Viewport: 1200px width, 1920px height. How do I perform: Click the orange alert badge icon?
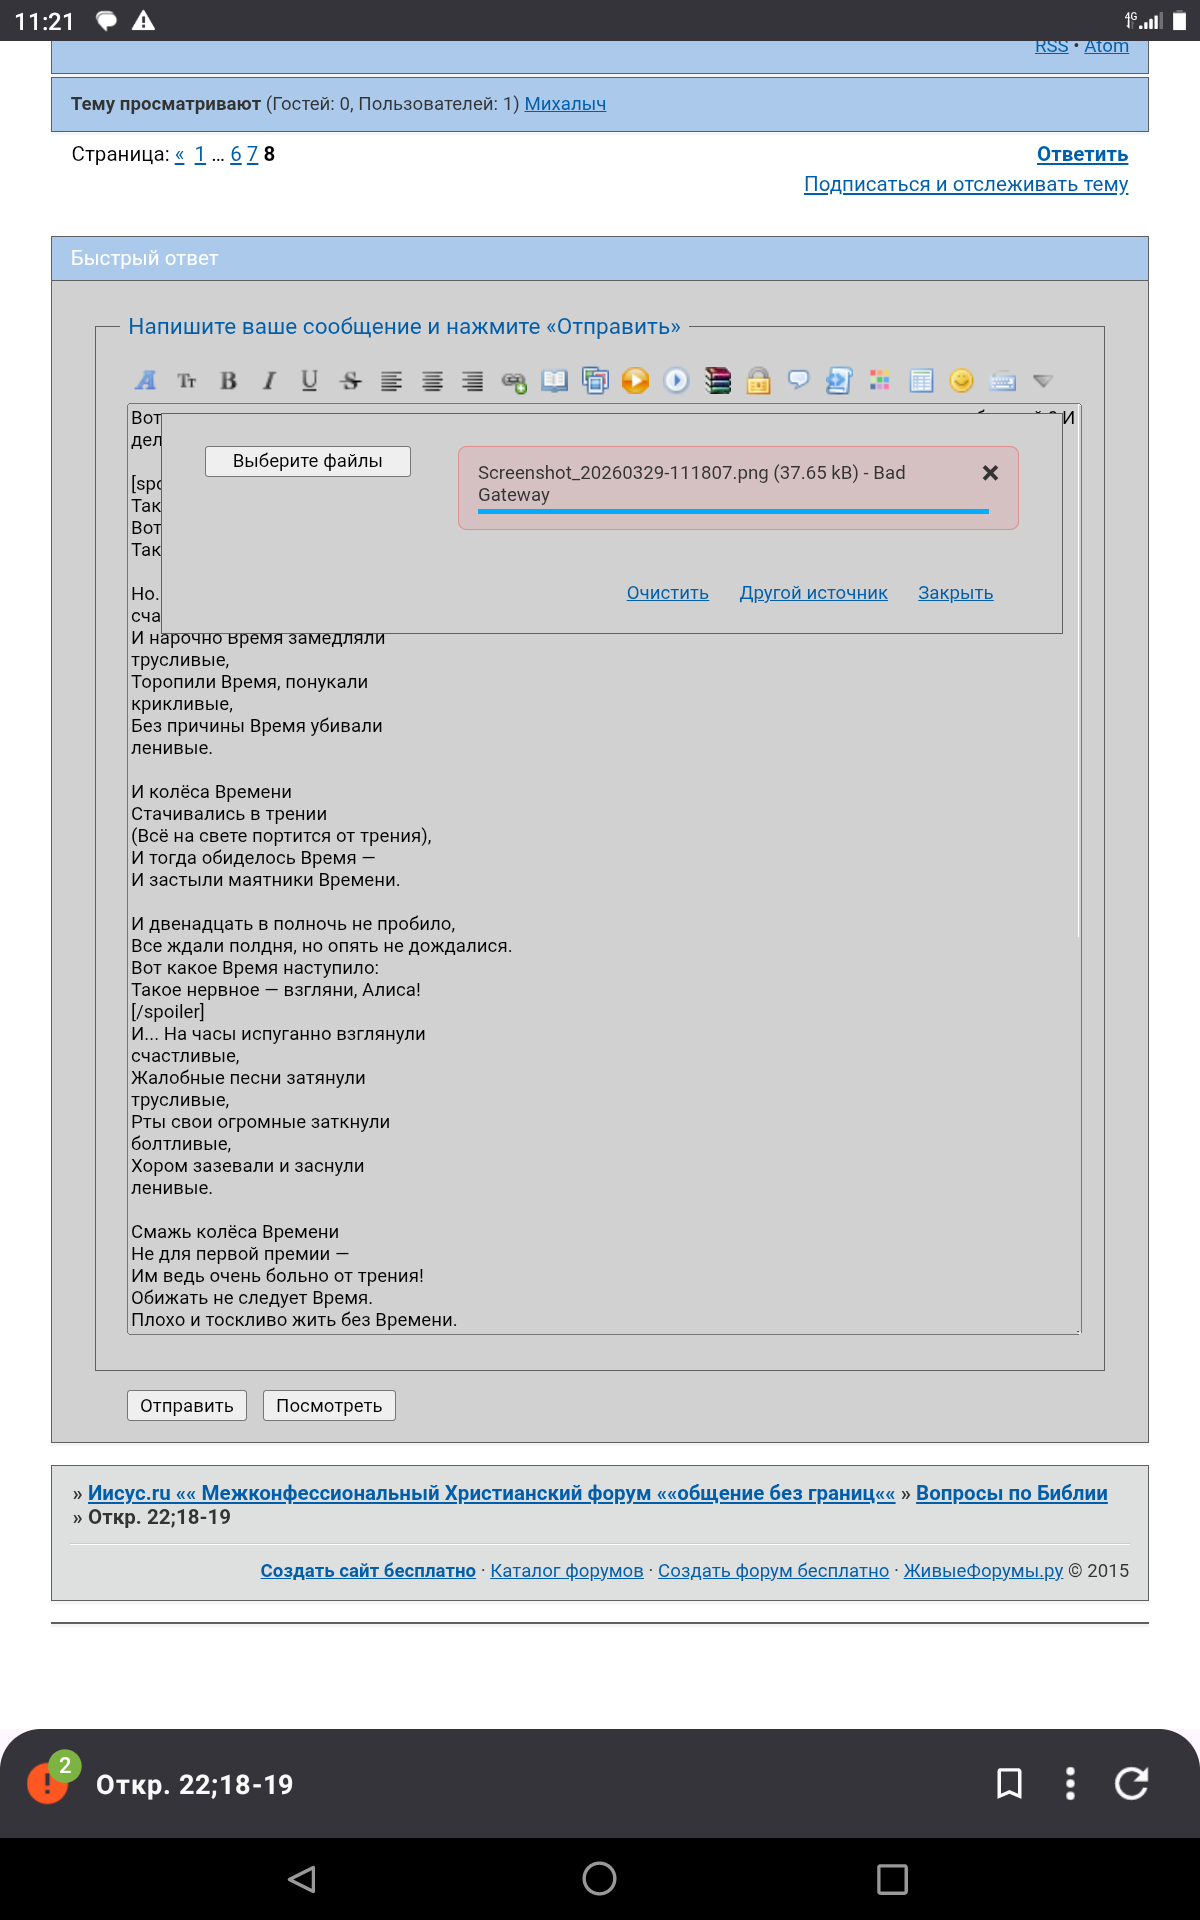pos(47,1783)
